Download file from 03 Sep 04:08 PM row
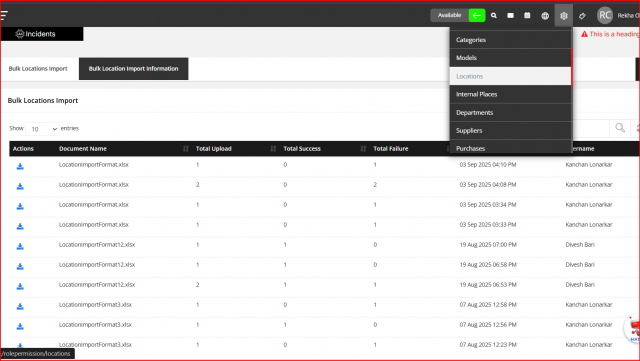 click(20, 186)
